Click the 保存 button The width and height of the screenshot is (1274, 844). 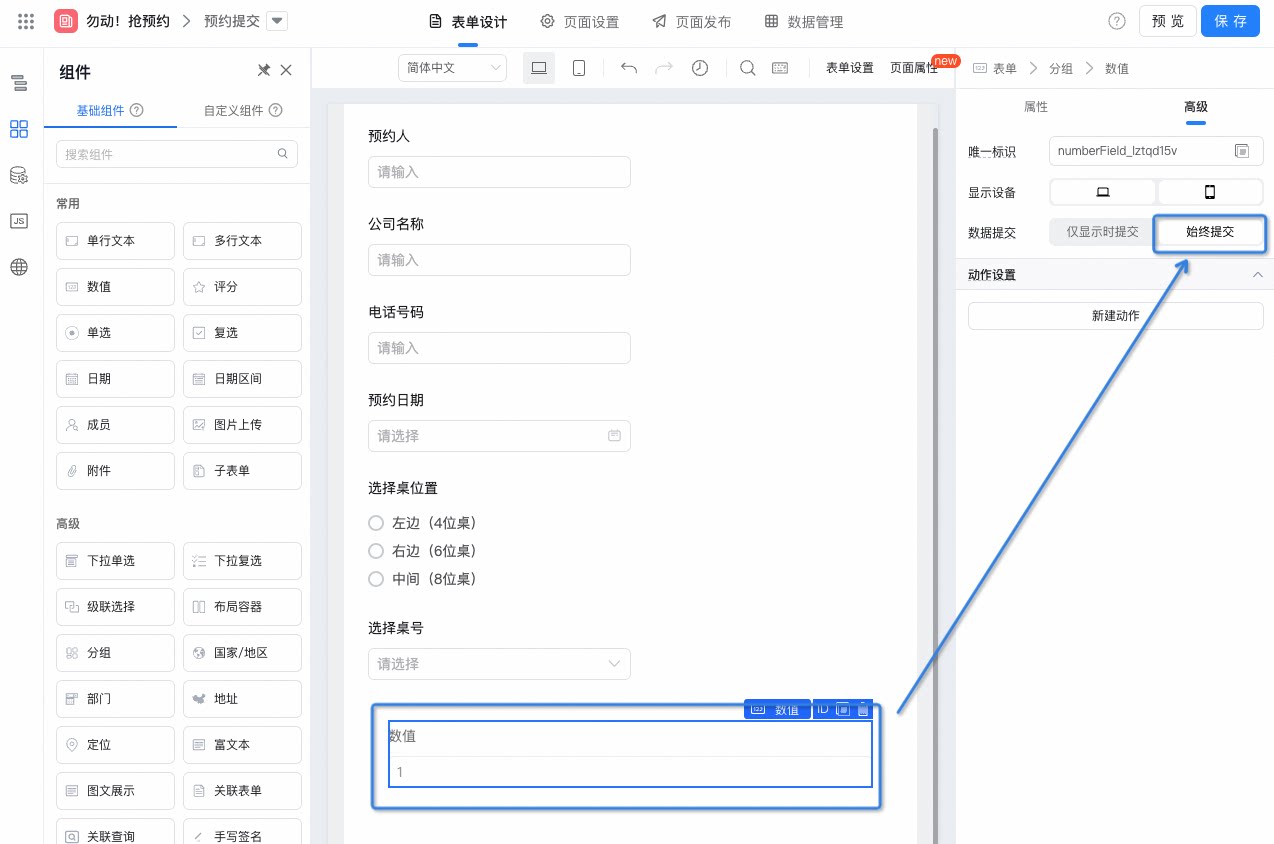[1230, 21]
